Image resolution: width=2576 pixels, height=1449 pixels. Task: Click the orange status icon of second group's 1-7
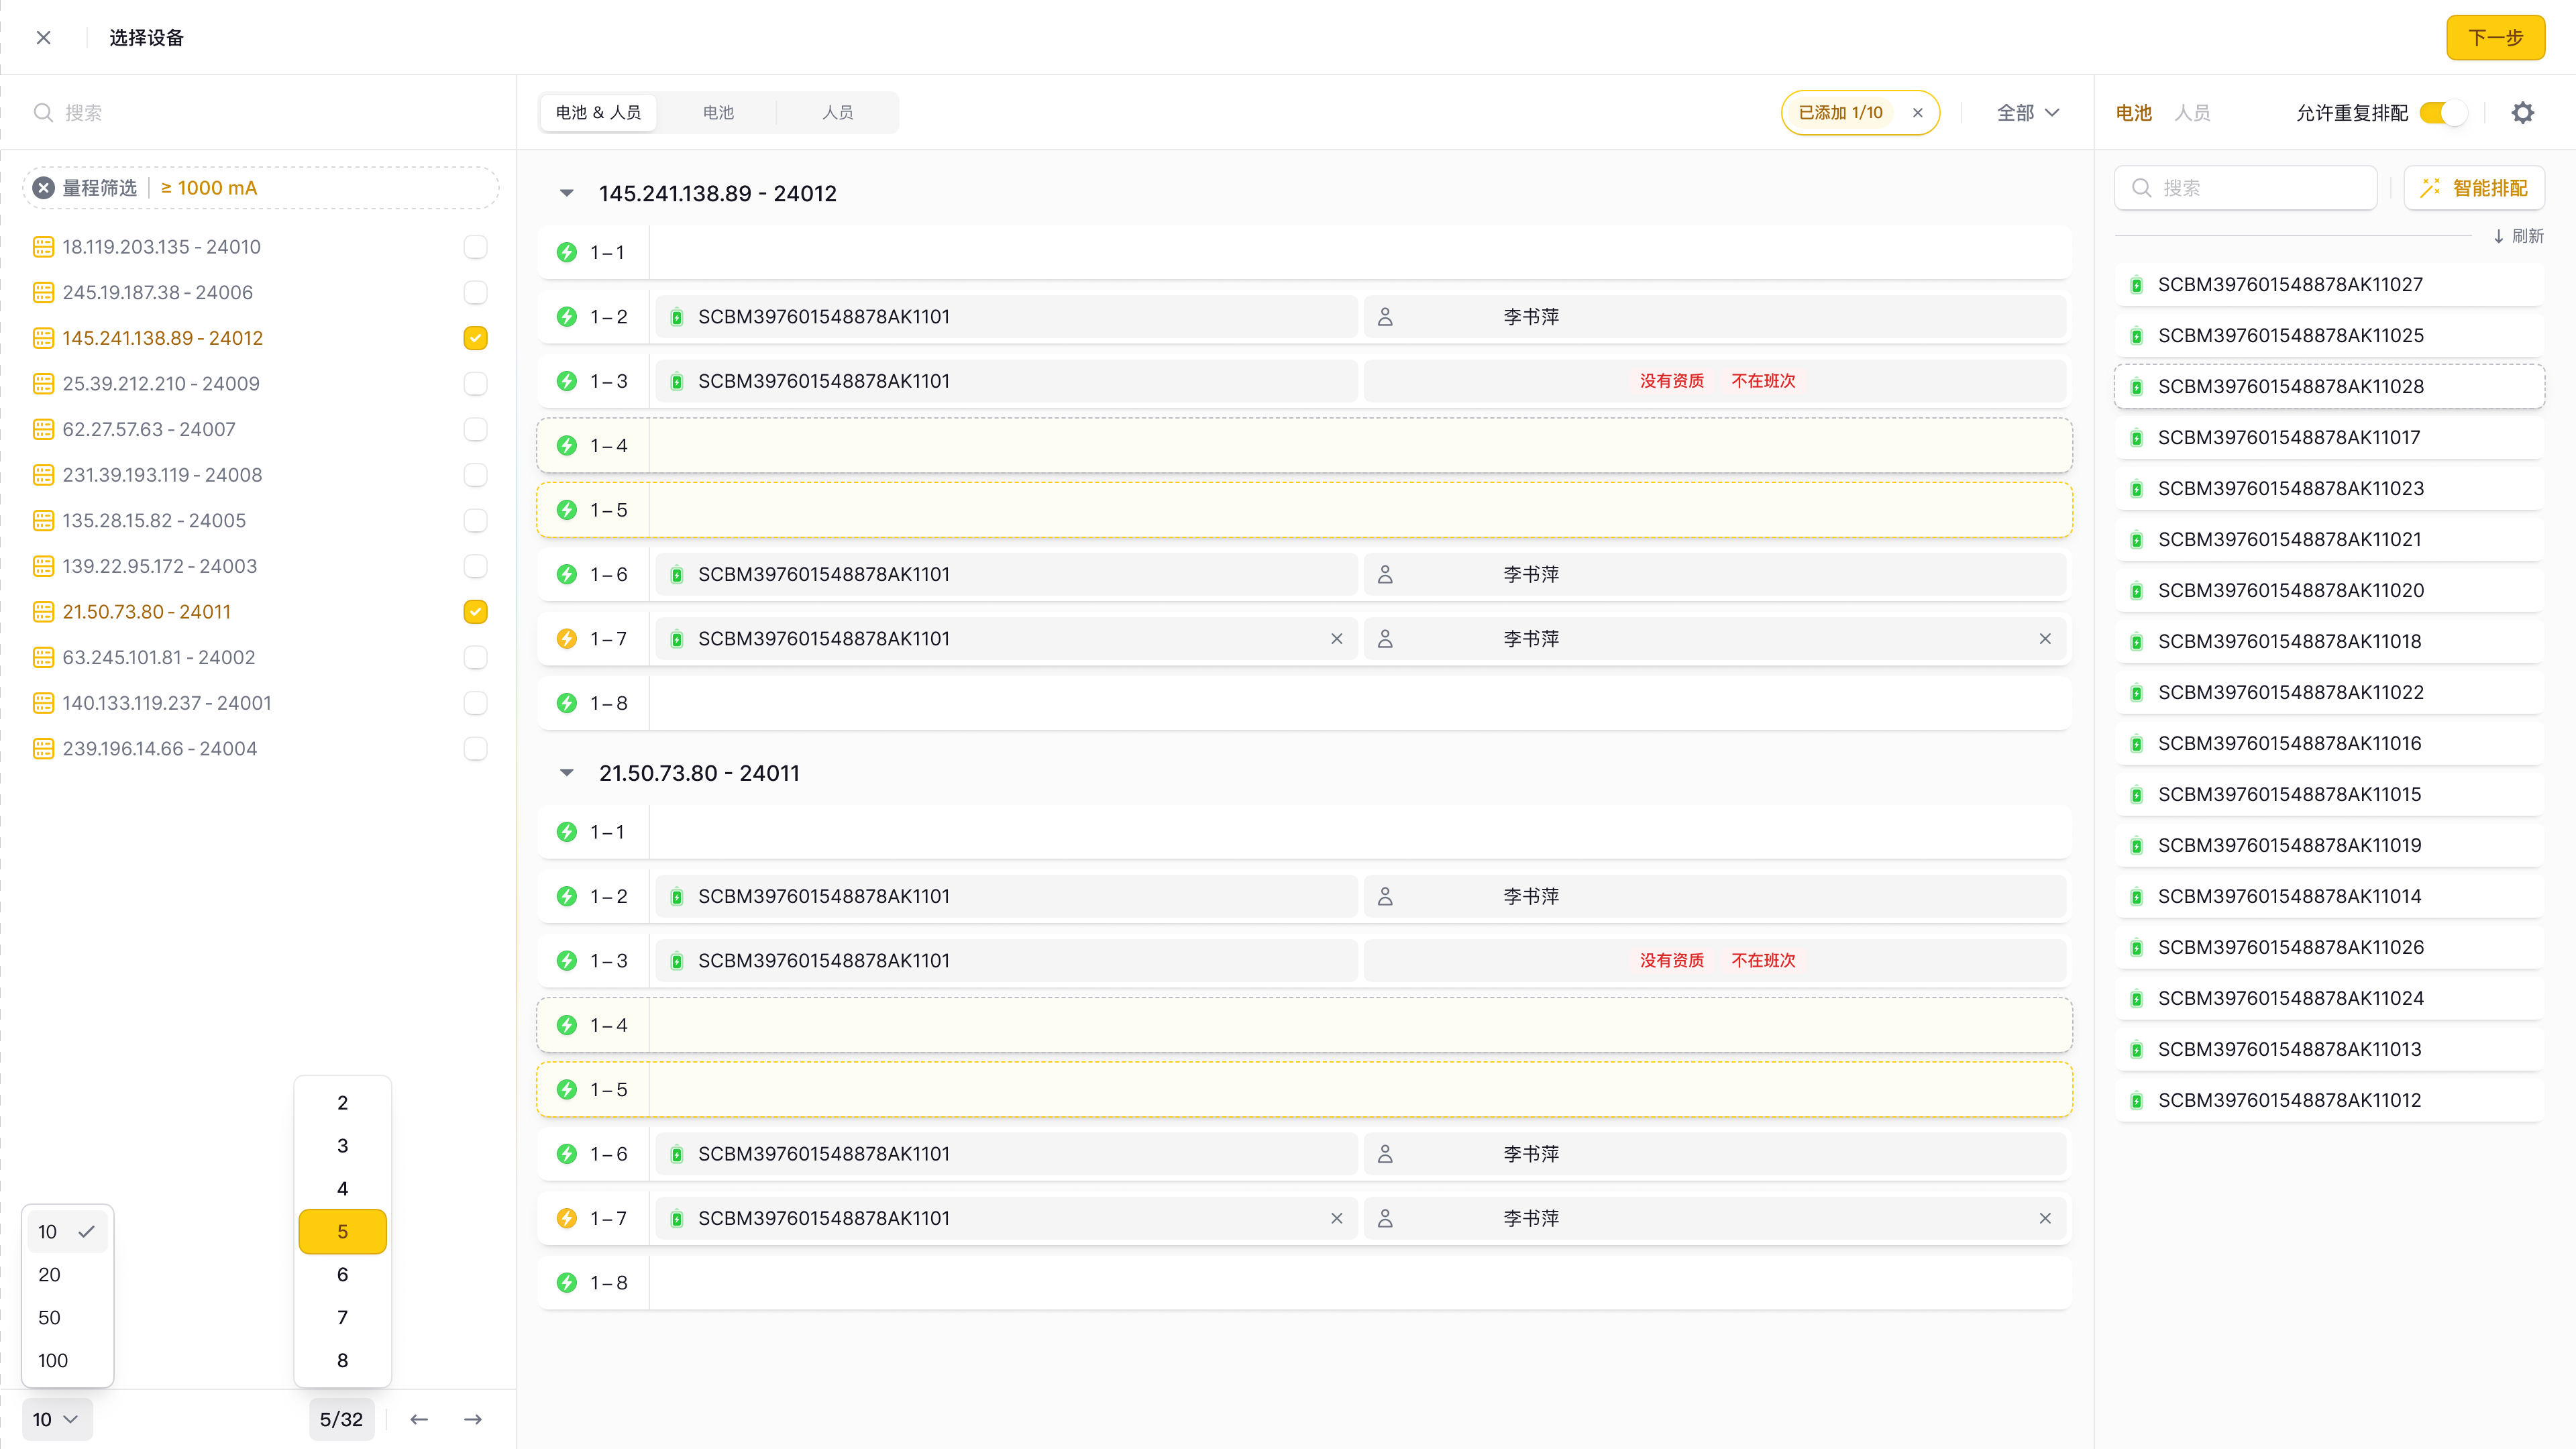click(x=567, y=1219)
